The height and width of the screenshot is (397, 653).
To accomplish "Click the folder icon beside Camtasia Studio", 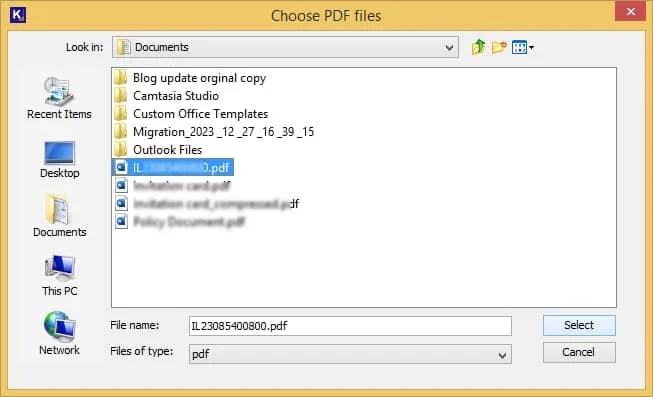I will coord(121,96).
